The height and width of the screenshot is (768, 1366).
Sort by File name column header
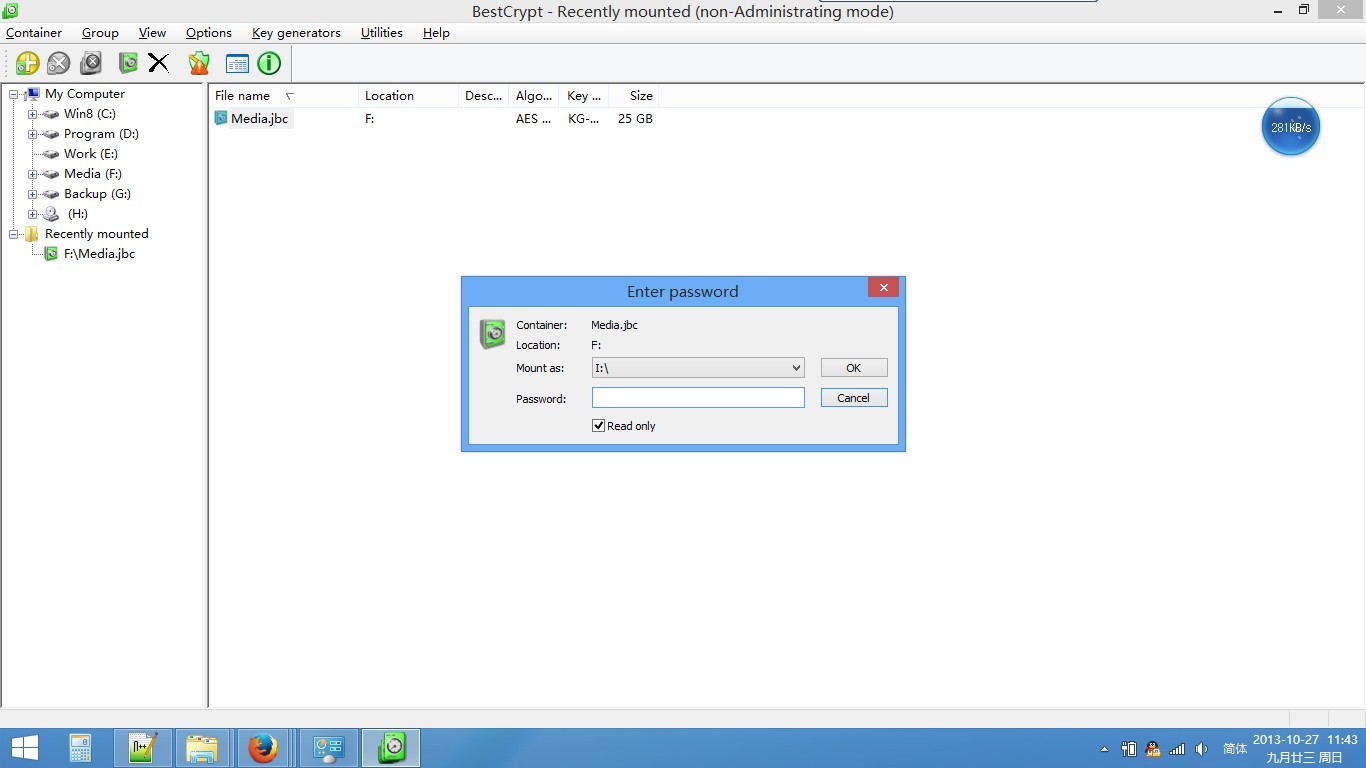point(283,96)
